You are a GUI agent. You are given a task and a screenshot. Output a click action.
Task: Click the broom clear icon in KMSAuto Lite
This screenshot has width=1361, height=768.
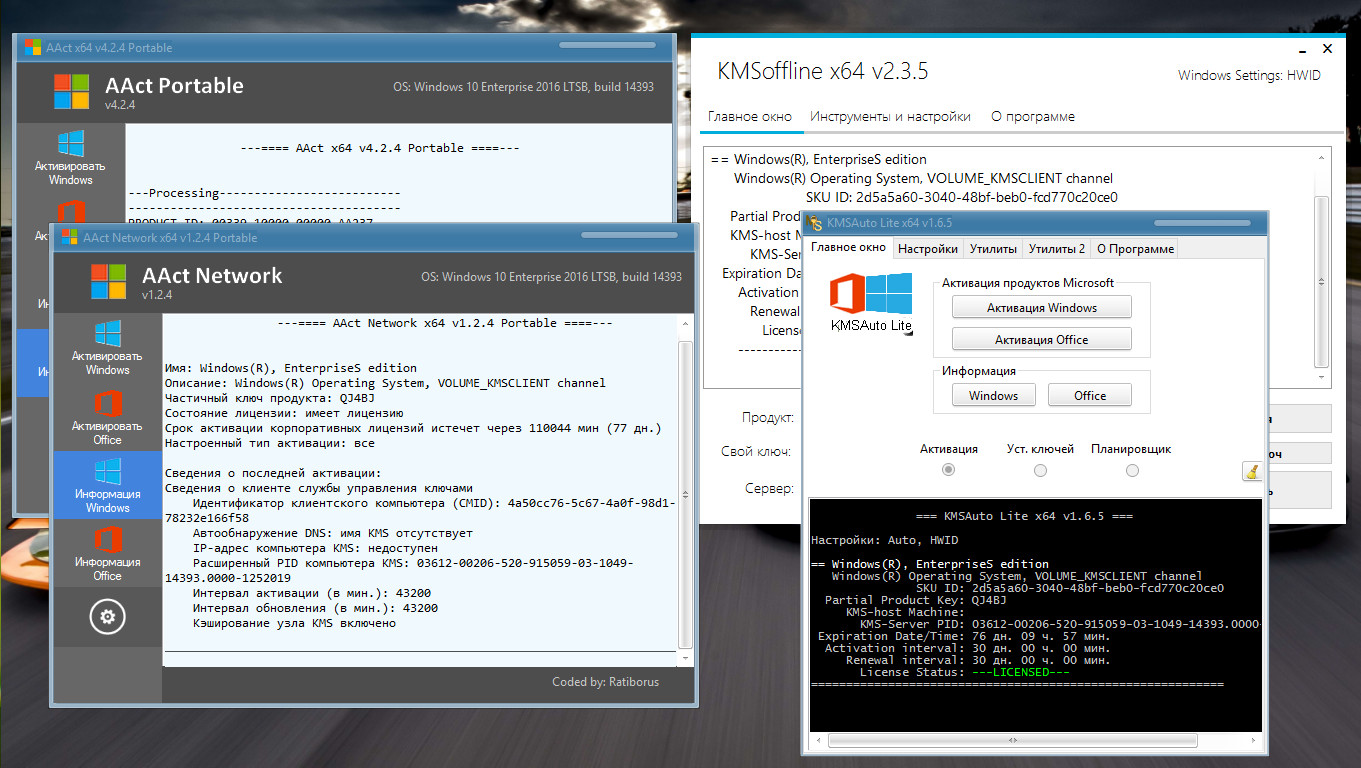pyautogui.click(x=1252, y=470)
